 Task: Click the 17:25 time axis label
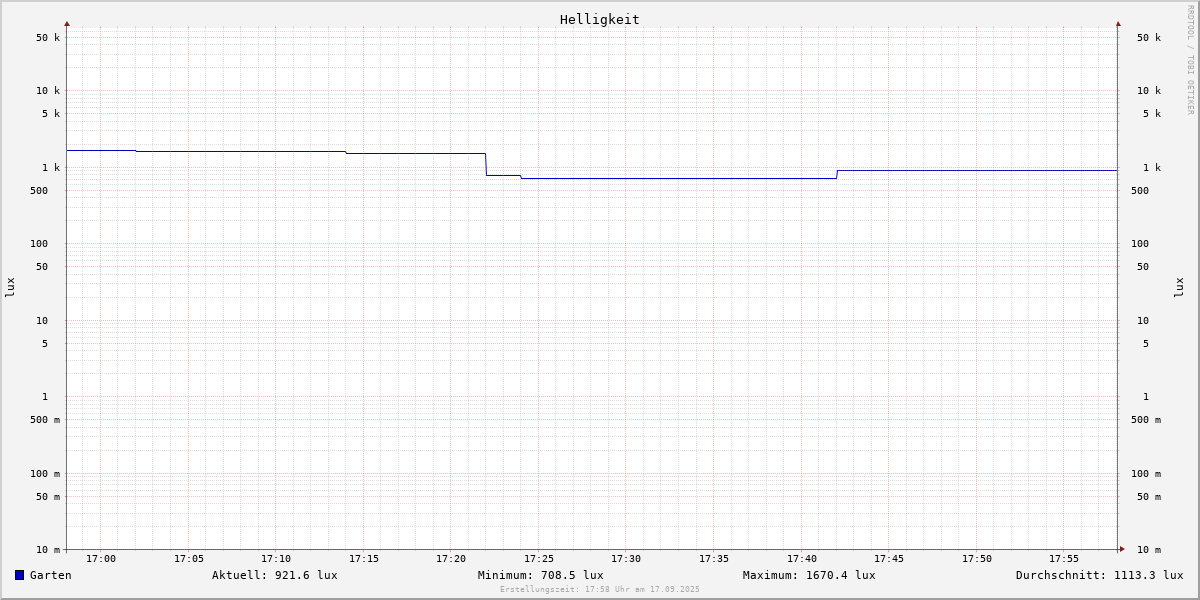coord(539,559)
